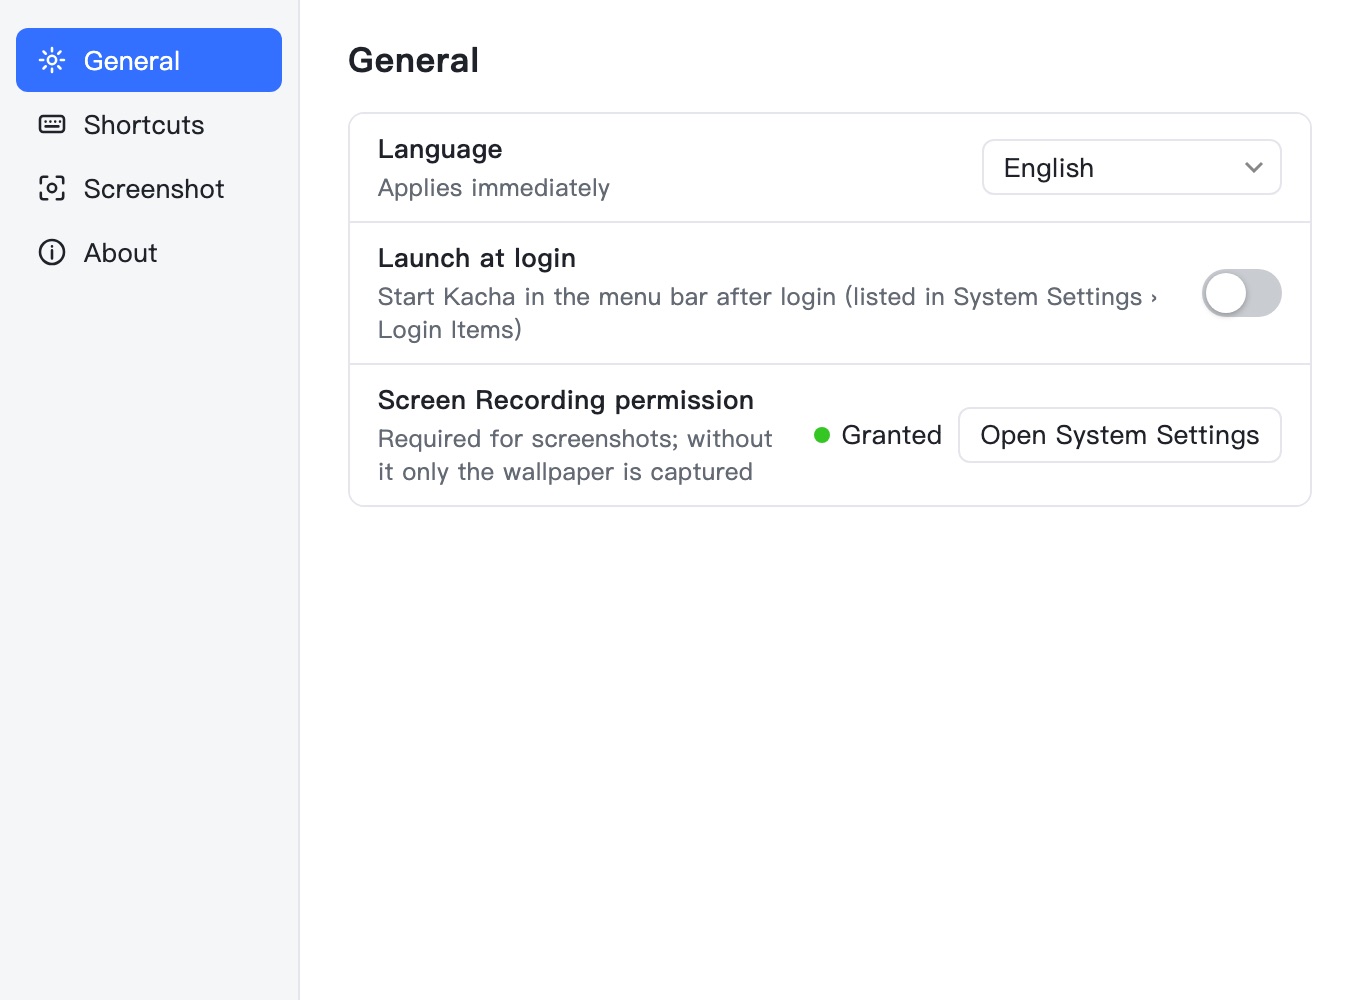Image resolution: width=1360 pixels, height=1000 pixels.
Task: Click the Shortcuts keyboard icon
Action: click(x=52, y=124)
